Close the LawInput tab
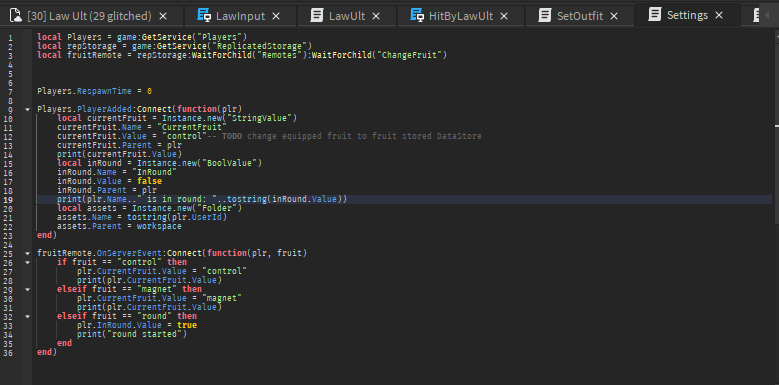 [x=276, y=16]
